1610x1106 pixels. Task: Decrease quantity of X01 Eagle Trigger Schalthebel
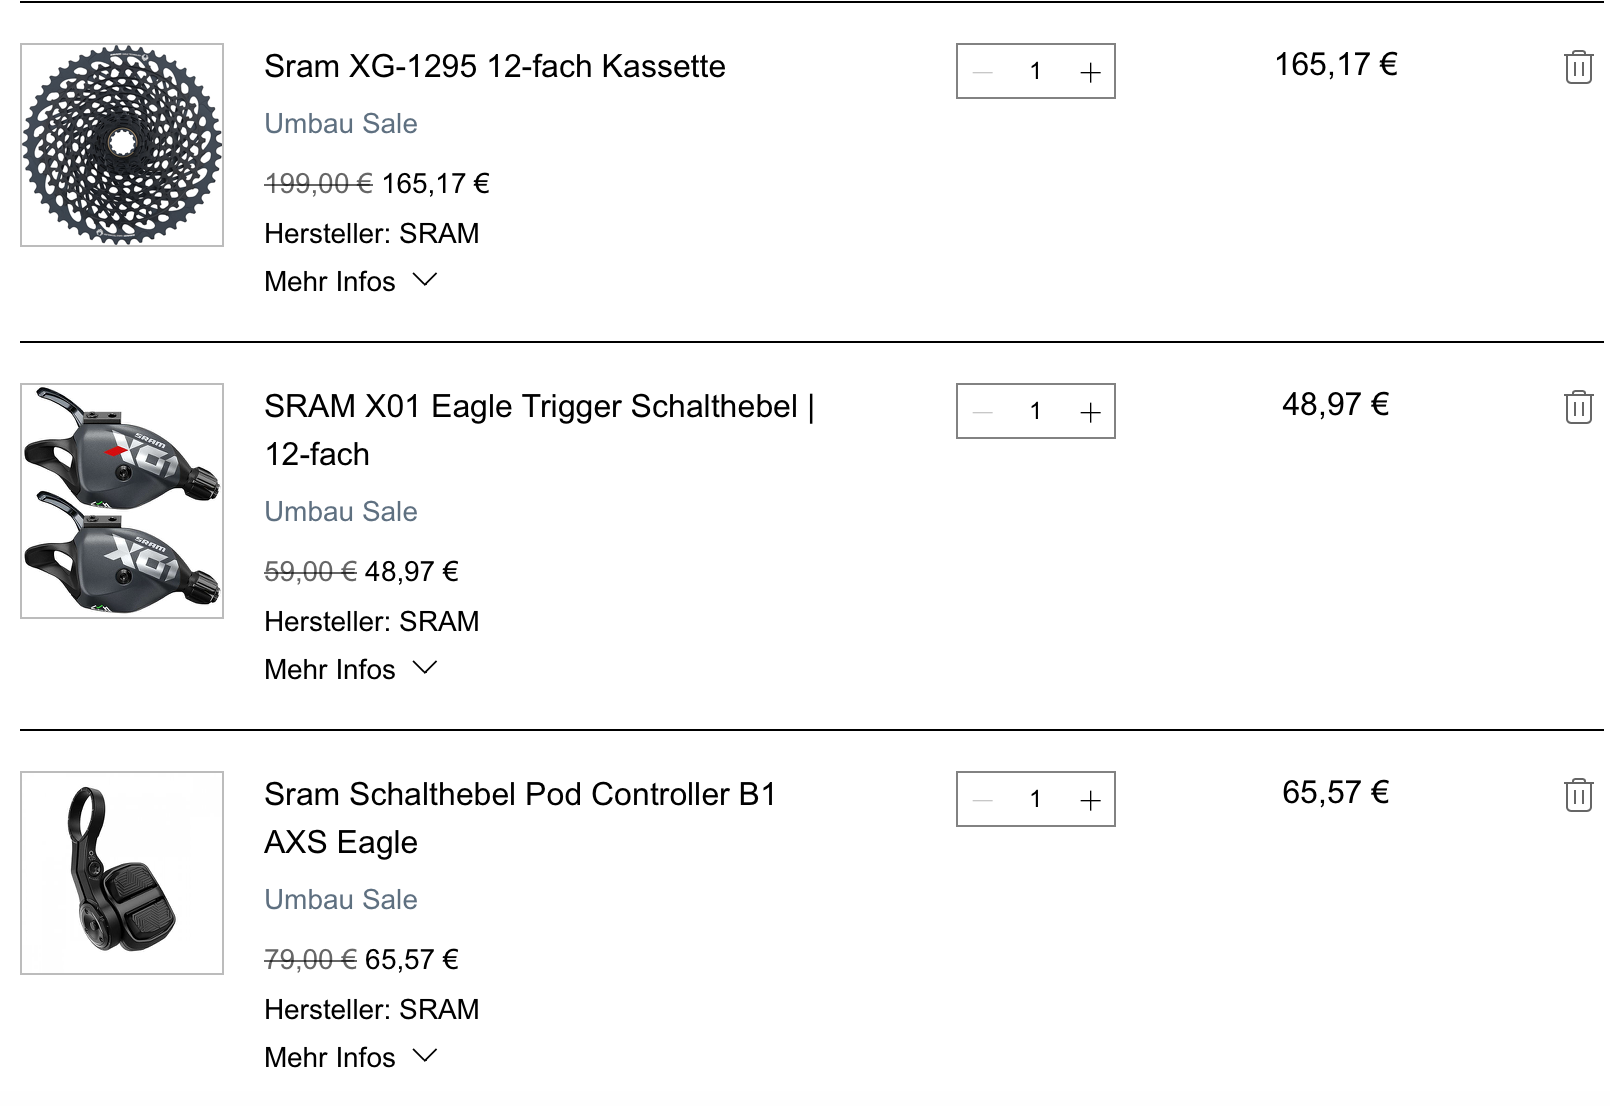pos(983,412)
